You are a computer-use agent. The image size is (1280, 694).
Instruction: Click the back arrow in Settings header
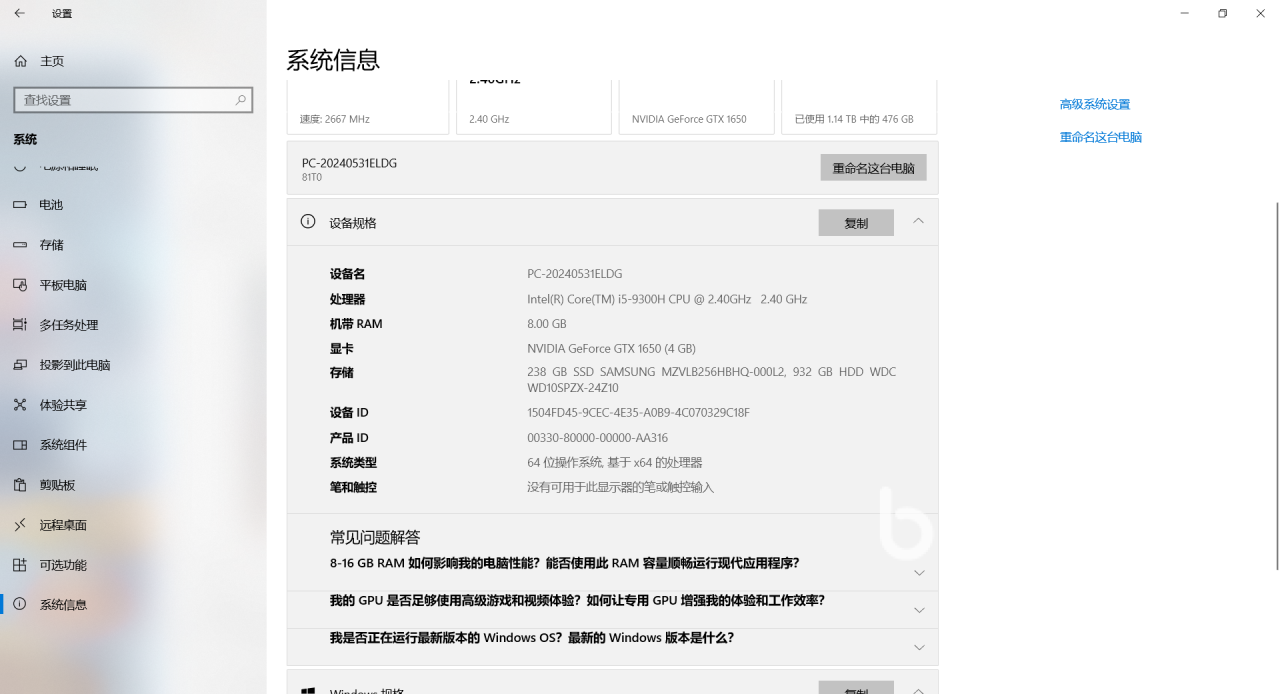click(20, 13)
